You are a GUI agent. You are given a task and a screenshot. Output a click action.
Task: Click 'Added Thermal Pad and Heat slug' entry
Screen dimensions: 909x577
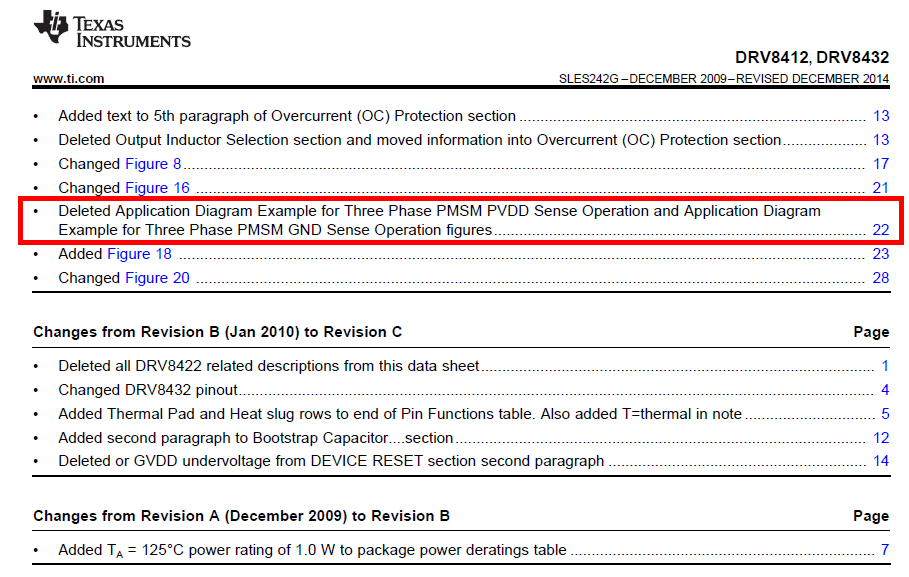(400, 414)
